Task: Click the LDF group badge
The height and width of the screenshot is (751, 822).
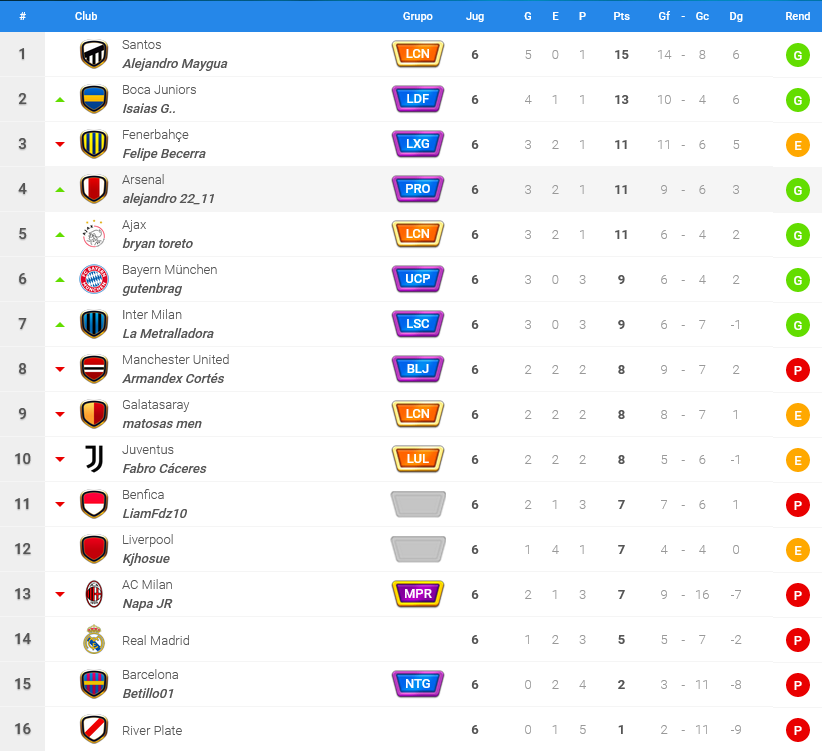Action: click(x=418, y=99)
